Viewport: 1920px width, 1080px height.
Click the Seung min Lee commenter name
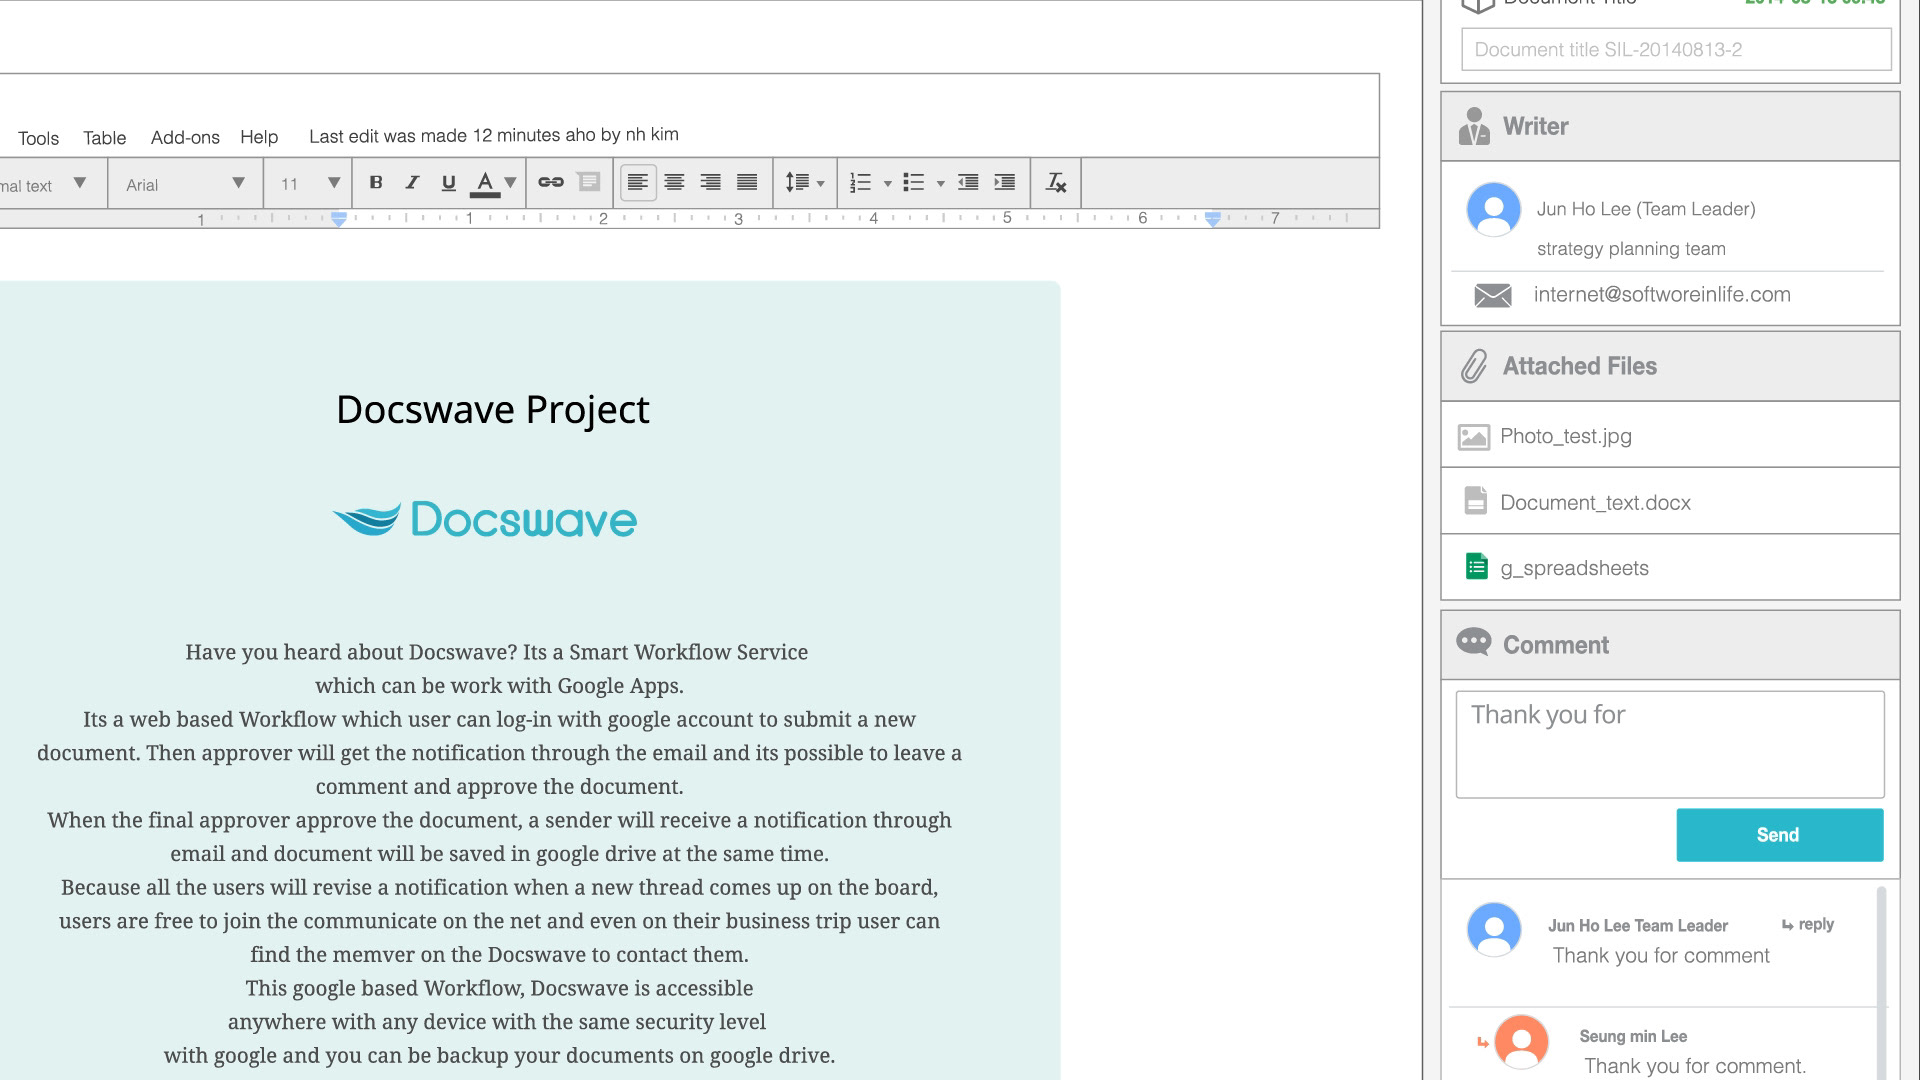[x=1633, y=1036]
